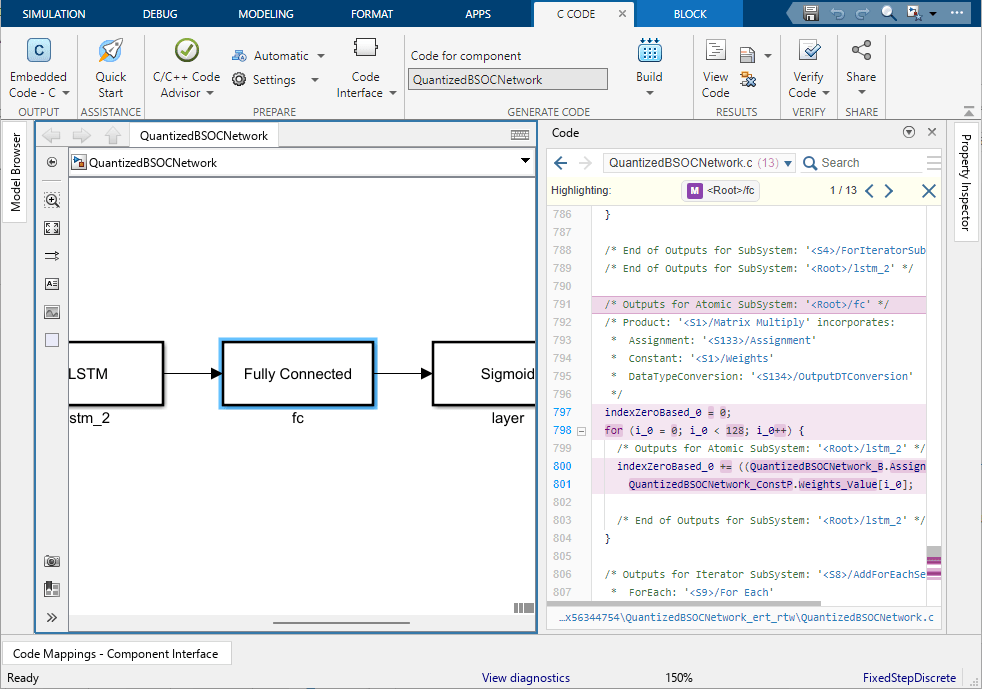This screenshot has width=982, height=689.
Task: Collapse the for loop at line 798
Action: 582,431
